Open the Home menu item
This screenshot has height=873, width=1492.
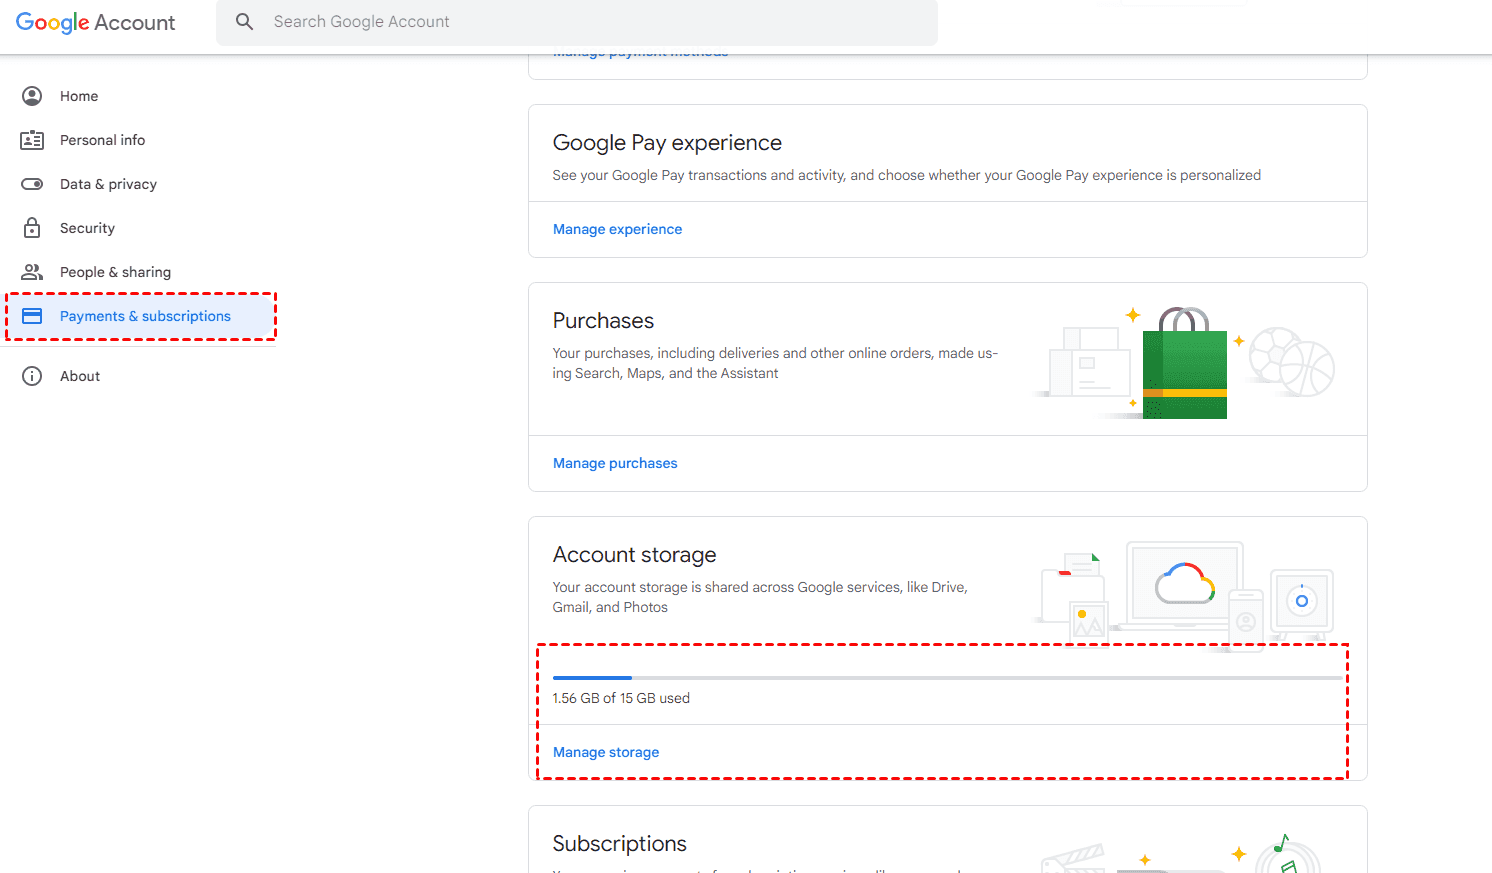[79, 96]
